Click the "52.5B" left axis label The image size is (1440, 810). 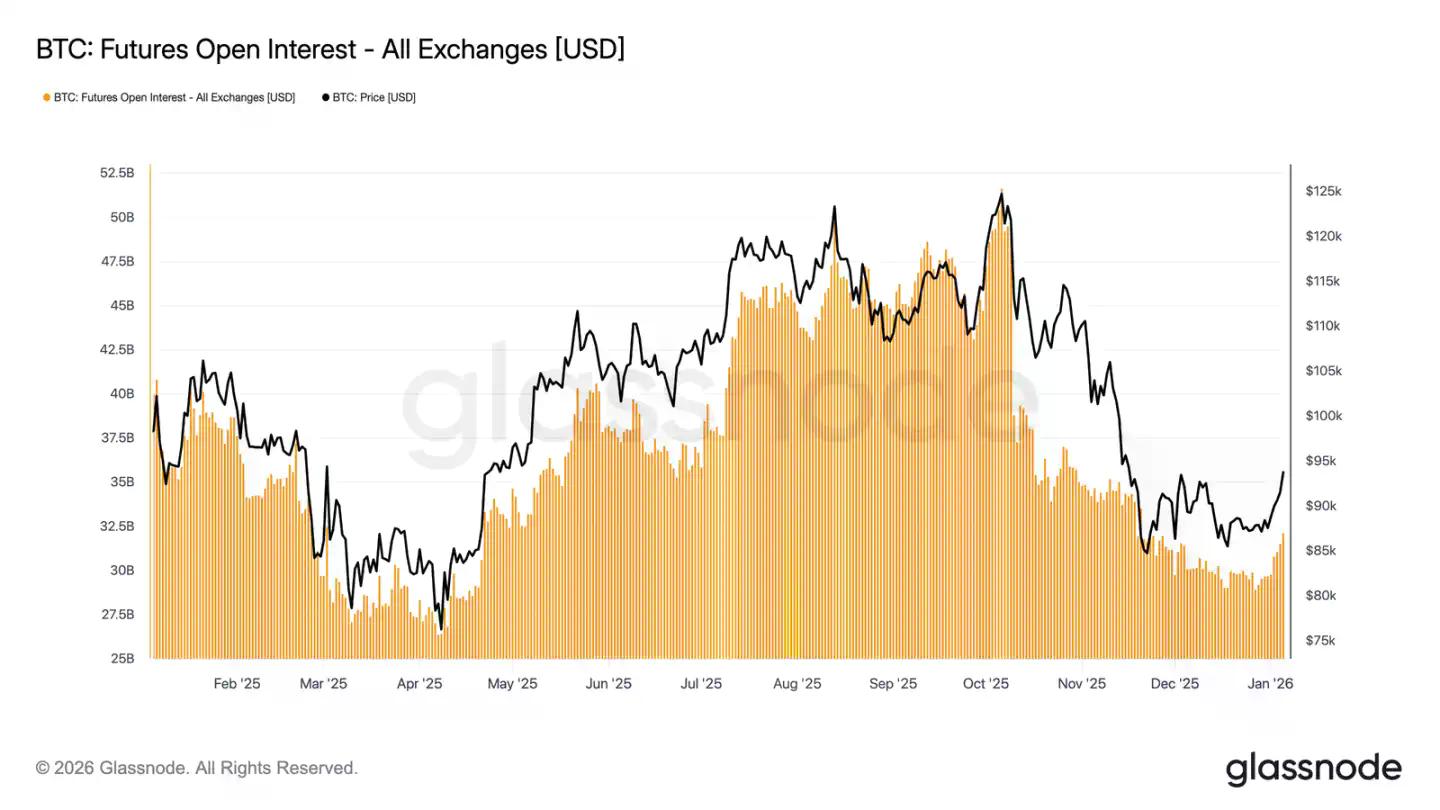click(x=117, y=173)
